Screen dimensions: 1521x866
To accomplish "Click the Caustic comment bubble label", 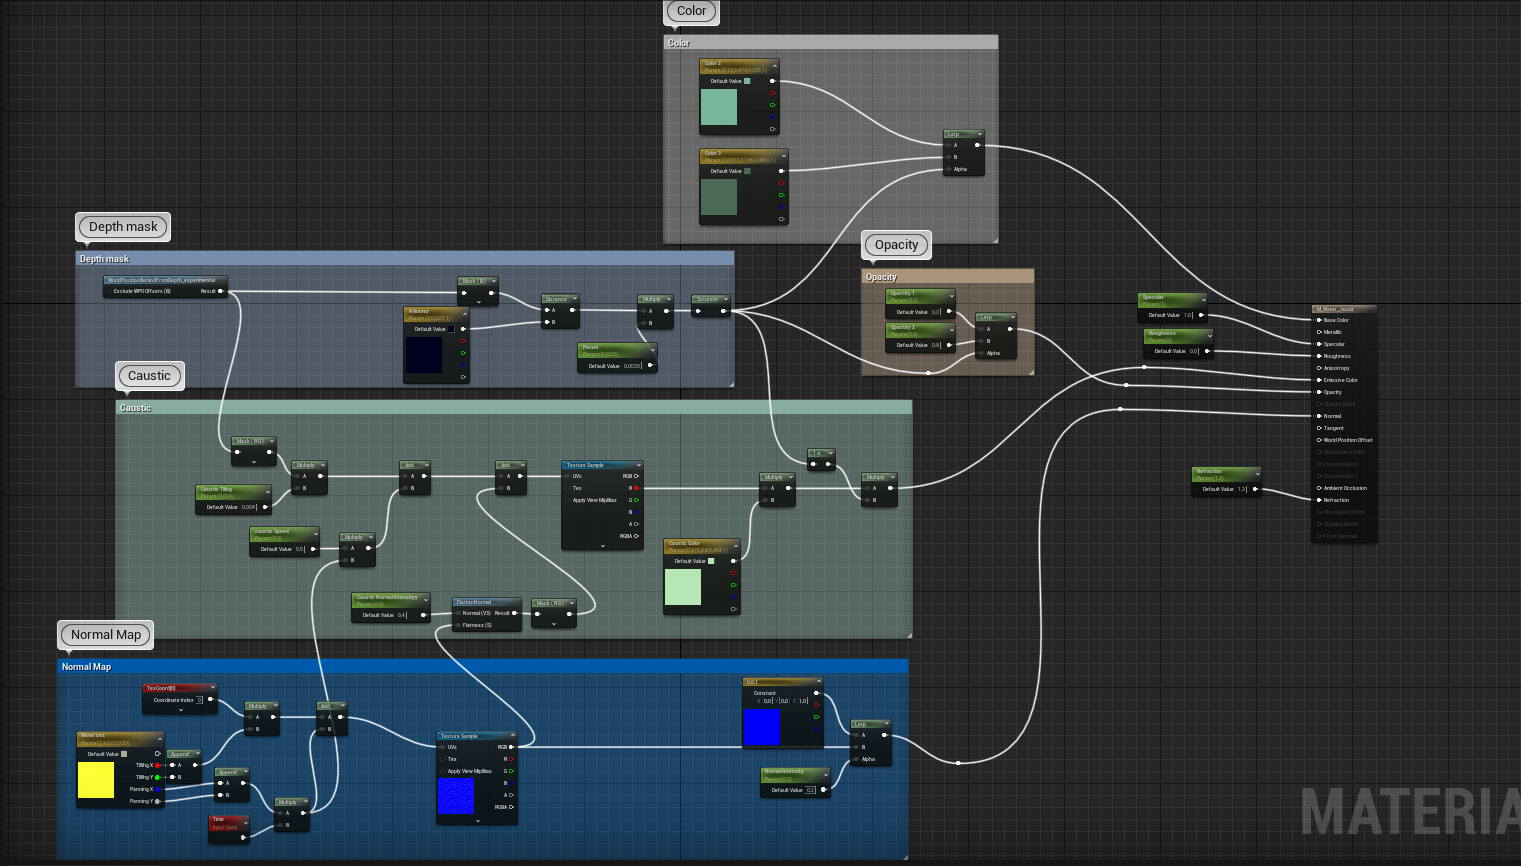I will (149, 376).
